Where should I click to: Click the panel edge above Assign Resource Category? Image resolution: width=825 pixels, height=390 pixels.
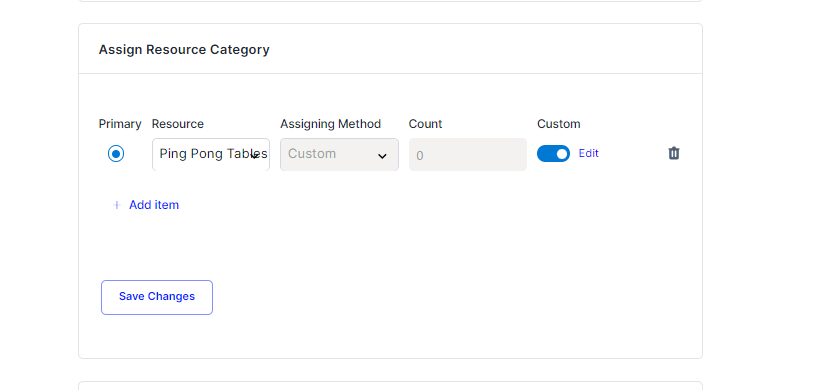pyautogui.click(x=390, y=1)
